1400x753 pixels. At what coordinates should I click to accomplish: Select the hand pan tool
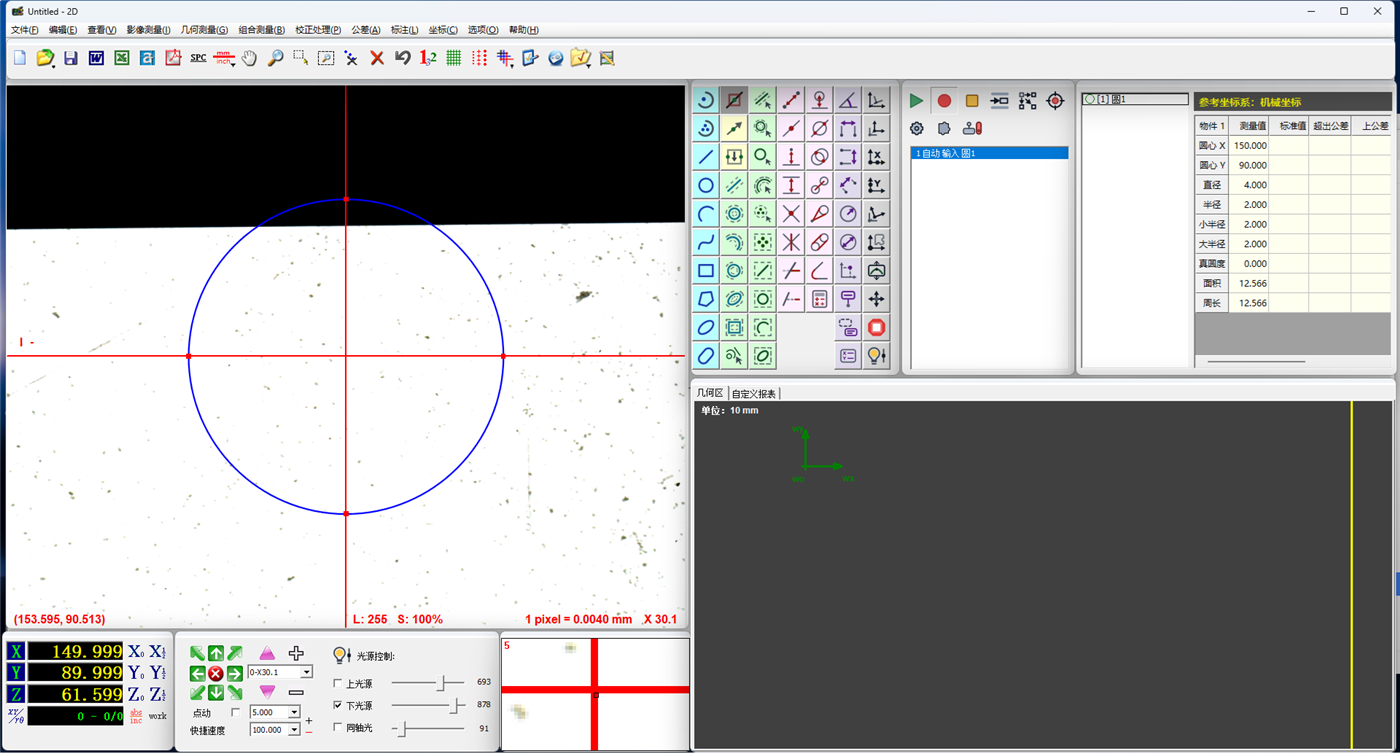coord(249,58)
